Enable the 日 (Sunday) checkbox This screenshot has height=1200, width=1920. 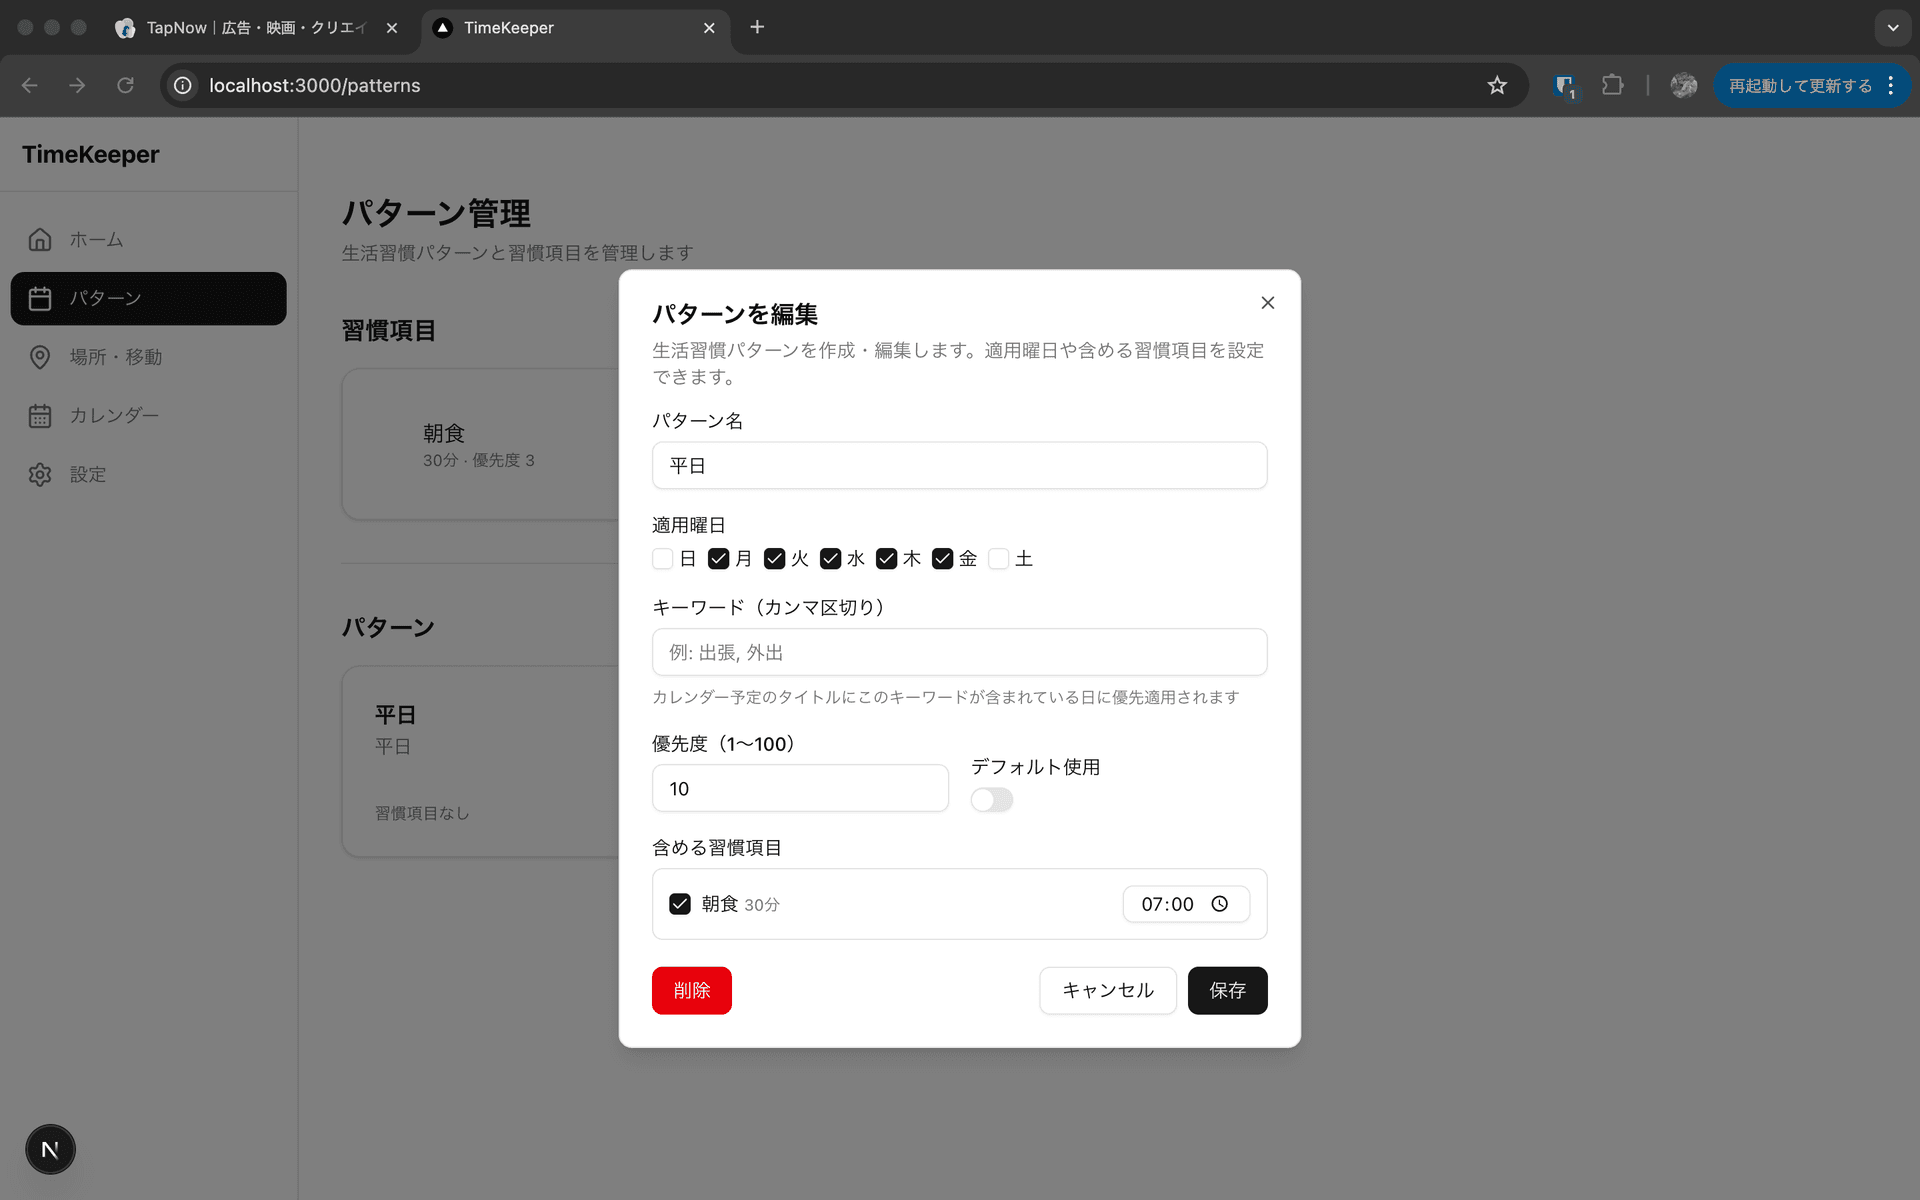[x=663, y=559]
